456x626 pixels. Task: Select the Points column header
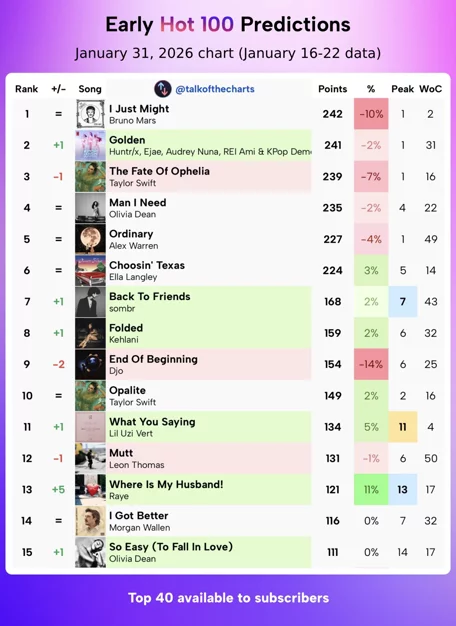333,89
